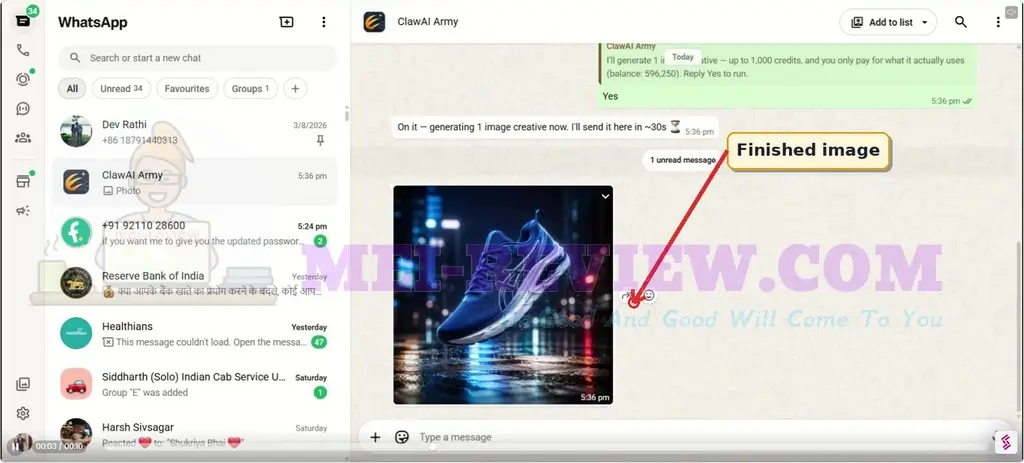Pause the video playback
Image resolution: width=1024 pixels, height=463 pixels.
[15, 446]
